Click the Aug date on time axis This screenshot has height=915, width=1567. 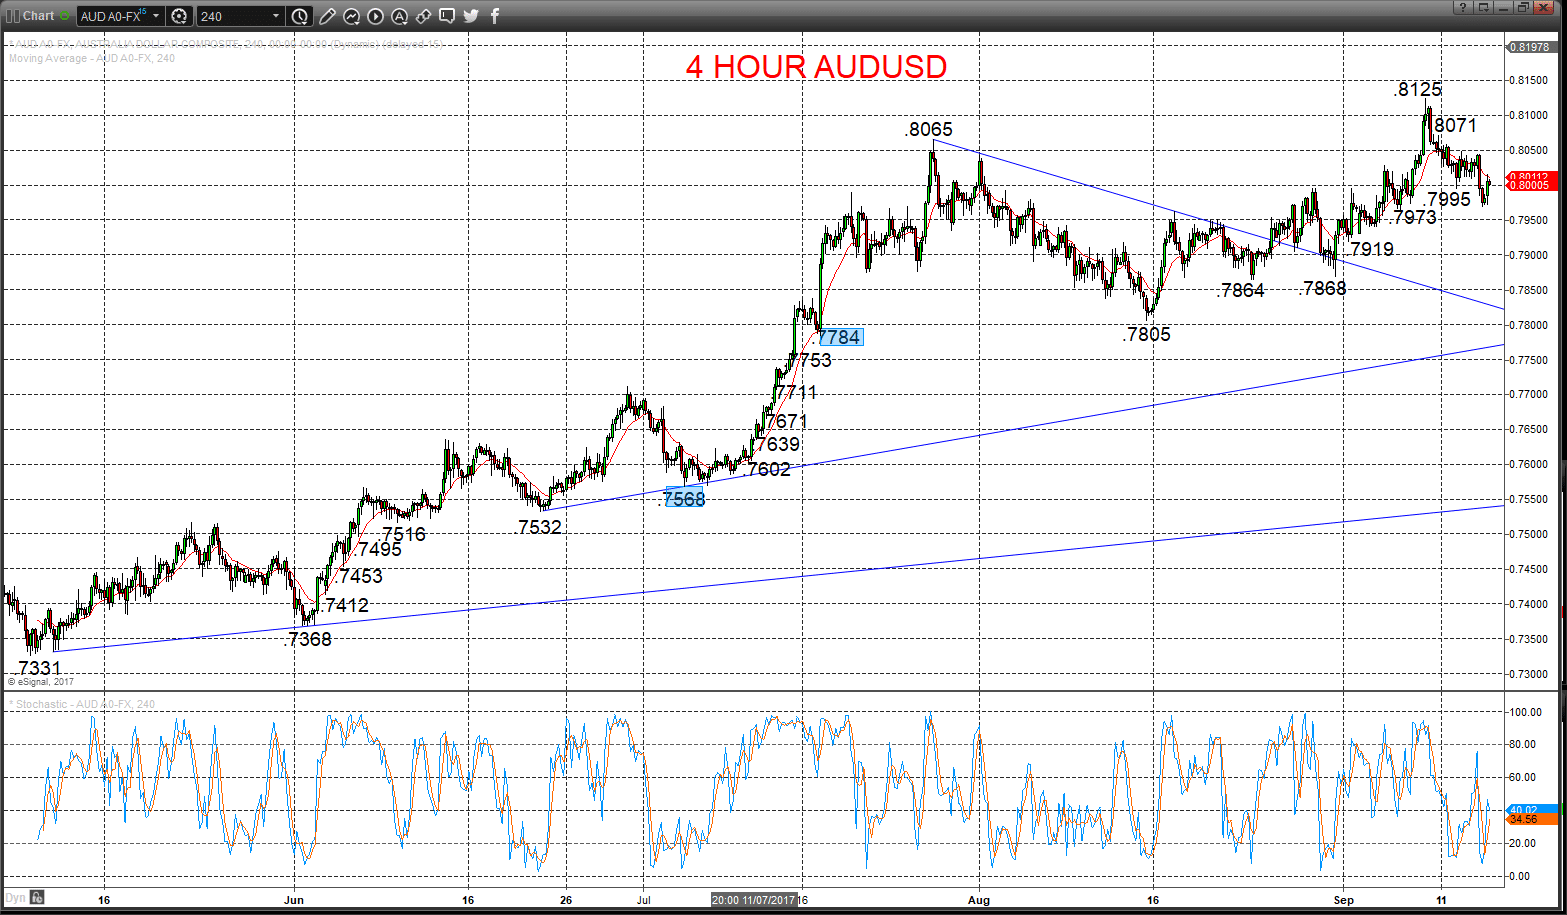tap(978, 900)
